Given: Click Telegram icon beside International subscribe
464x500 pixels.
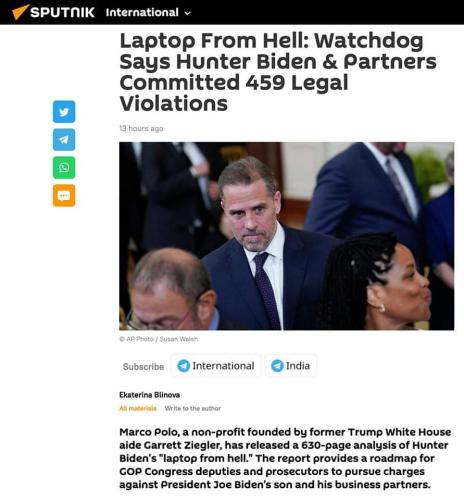Looking at the screenshot, I should tap(183, 366).
